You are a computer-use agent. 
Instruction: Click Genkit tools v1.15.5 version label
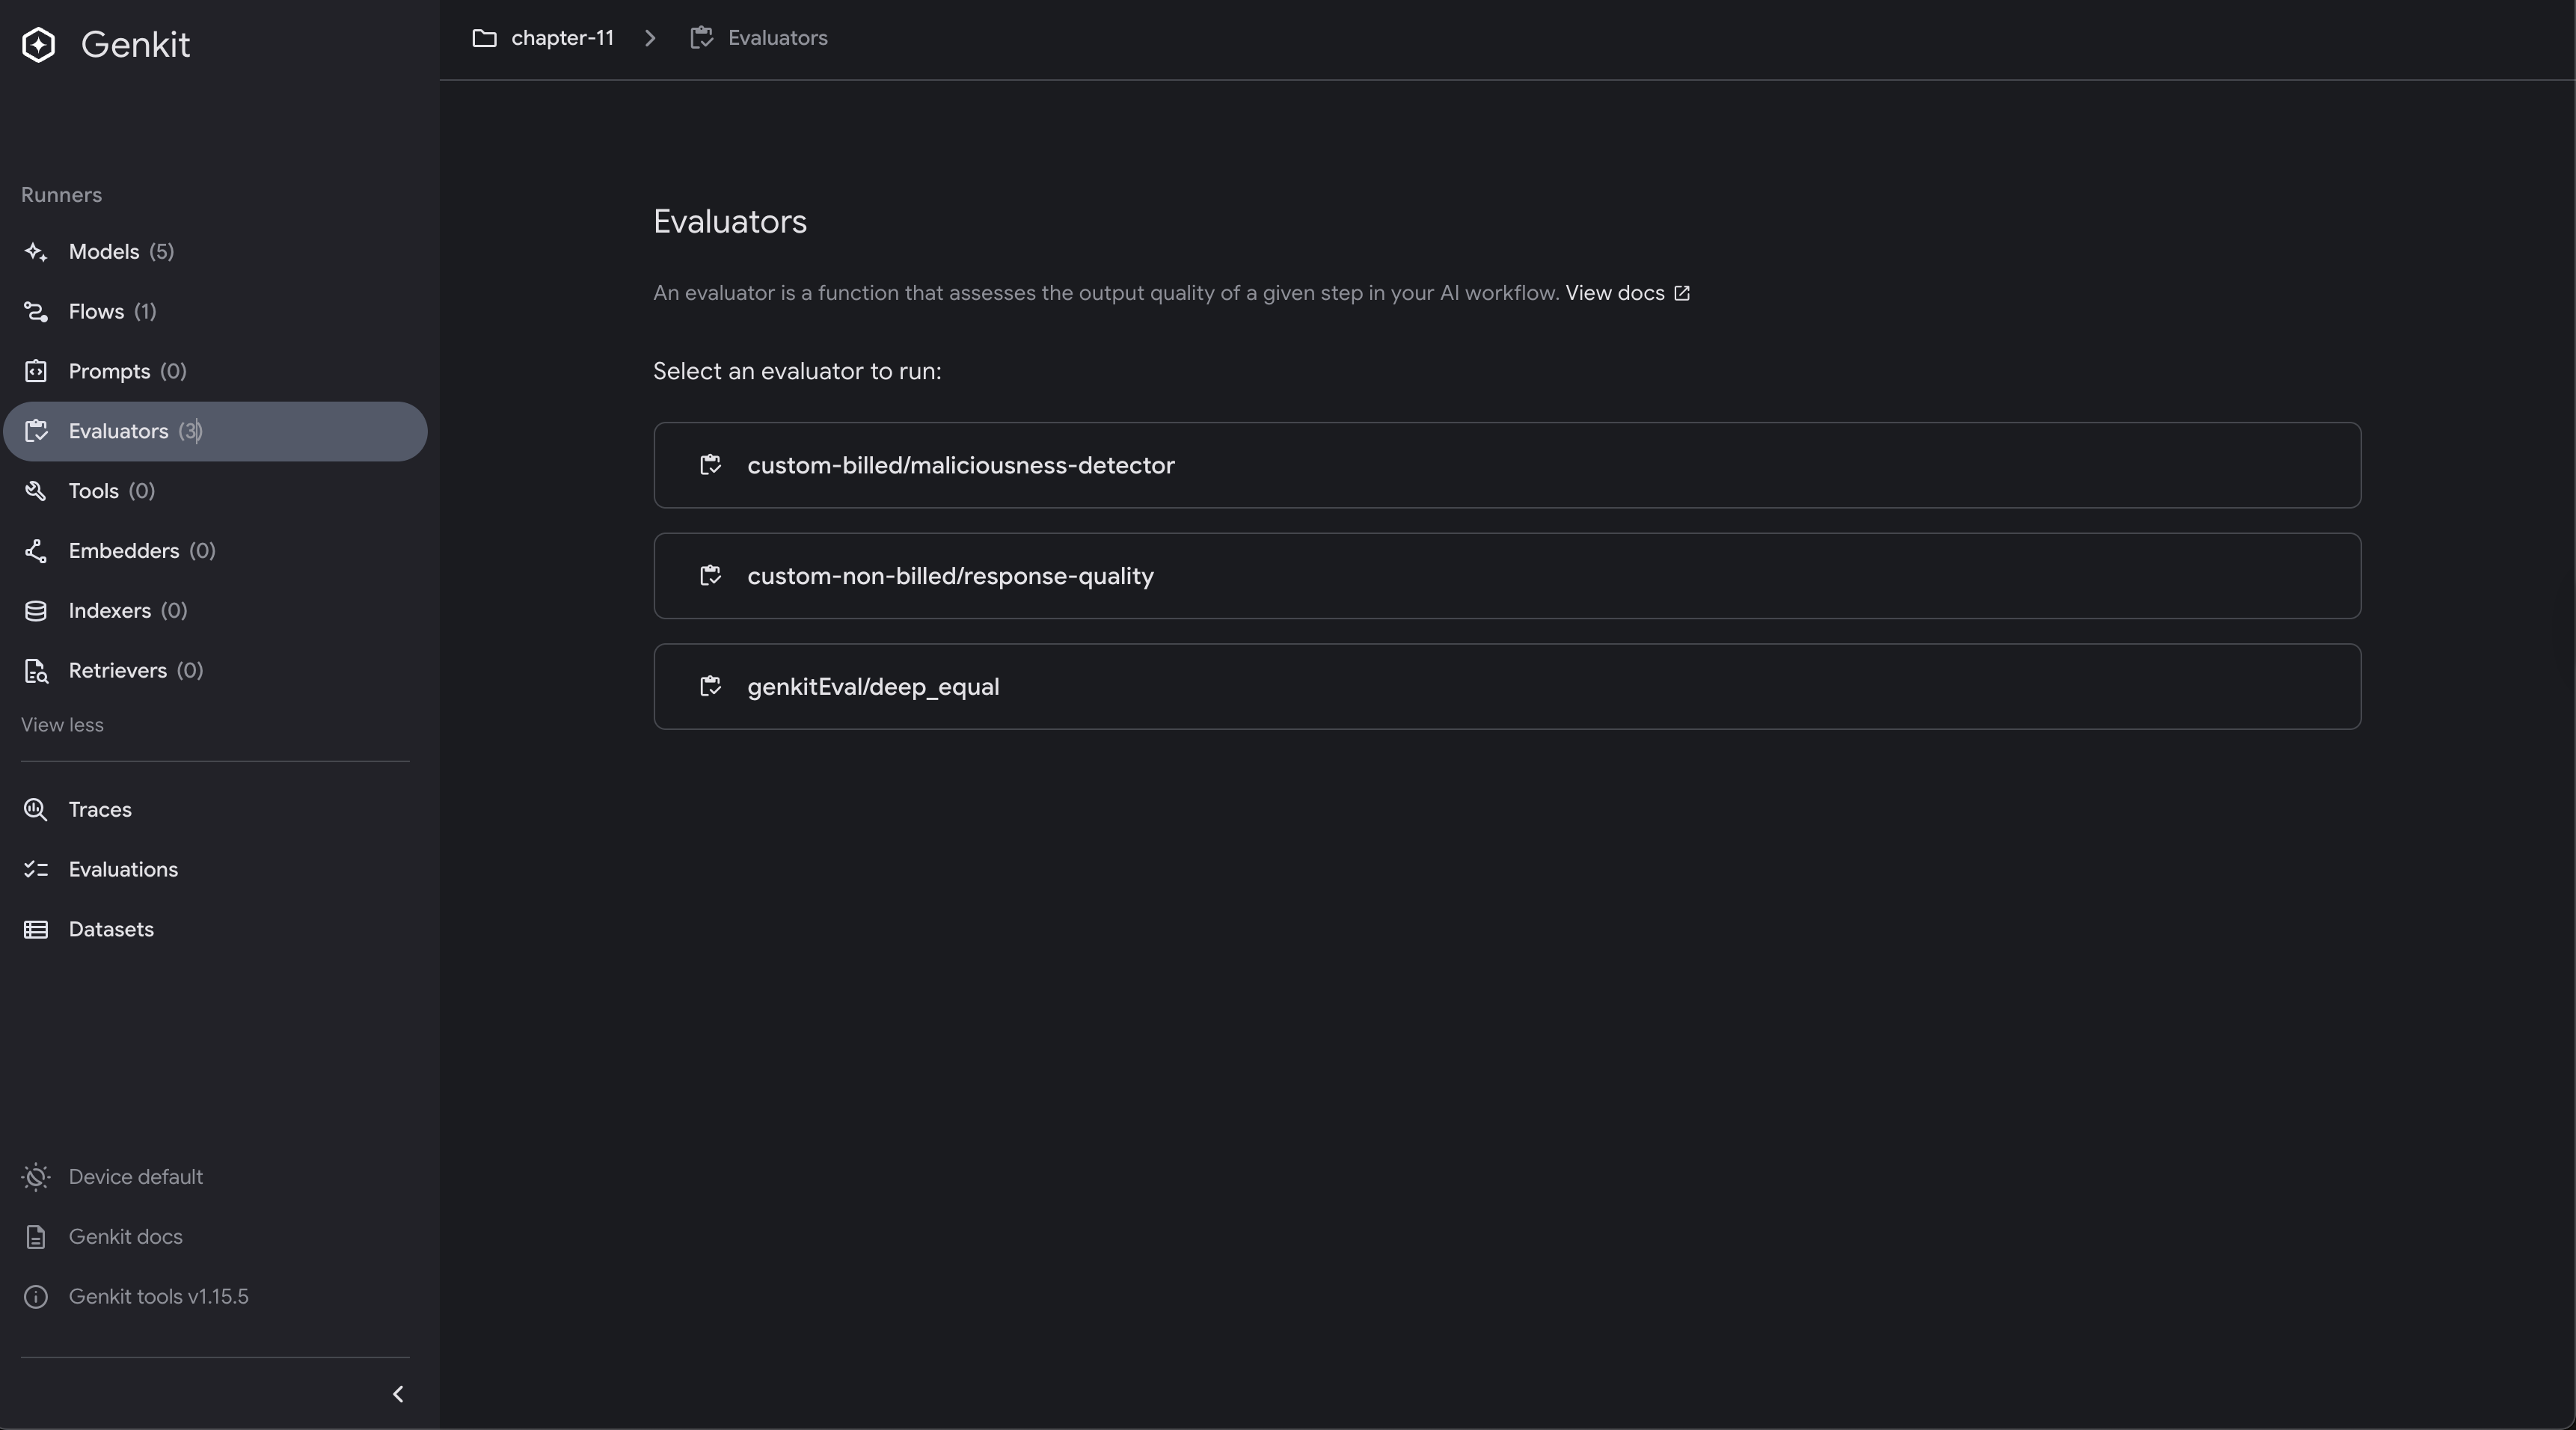tap(158, 1297)
